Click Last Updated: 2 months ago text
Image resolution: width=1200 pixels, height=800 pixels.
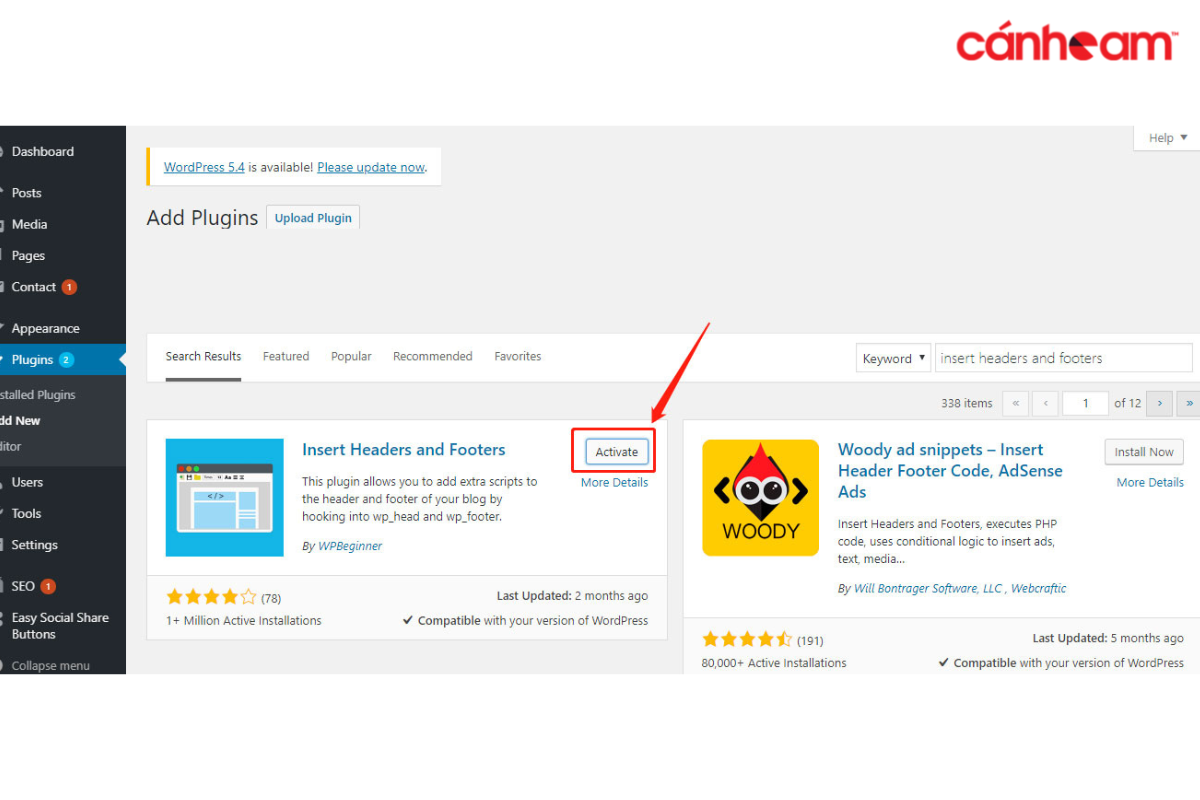coord(572,596)
